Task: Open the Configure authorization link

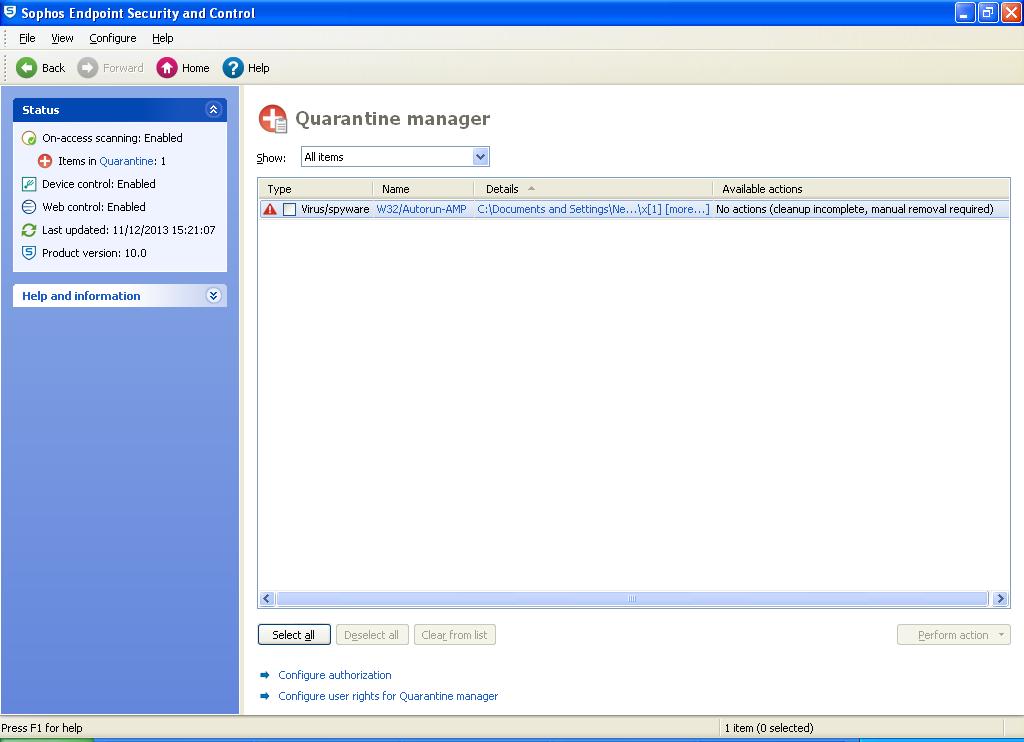Action: [334, 675]
